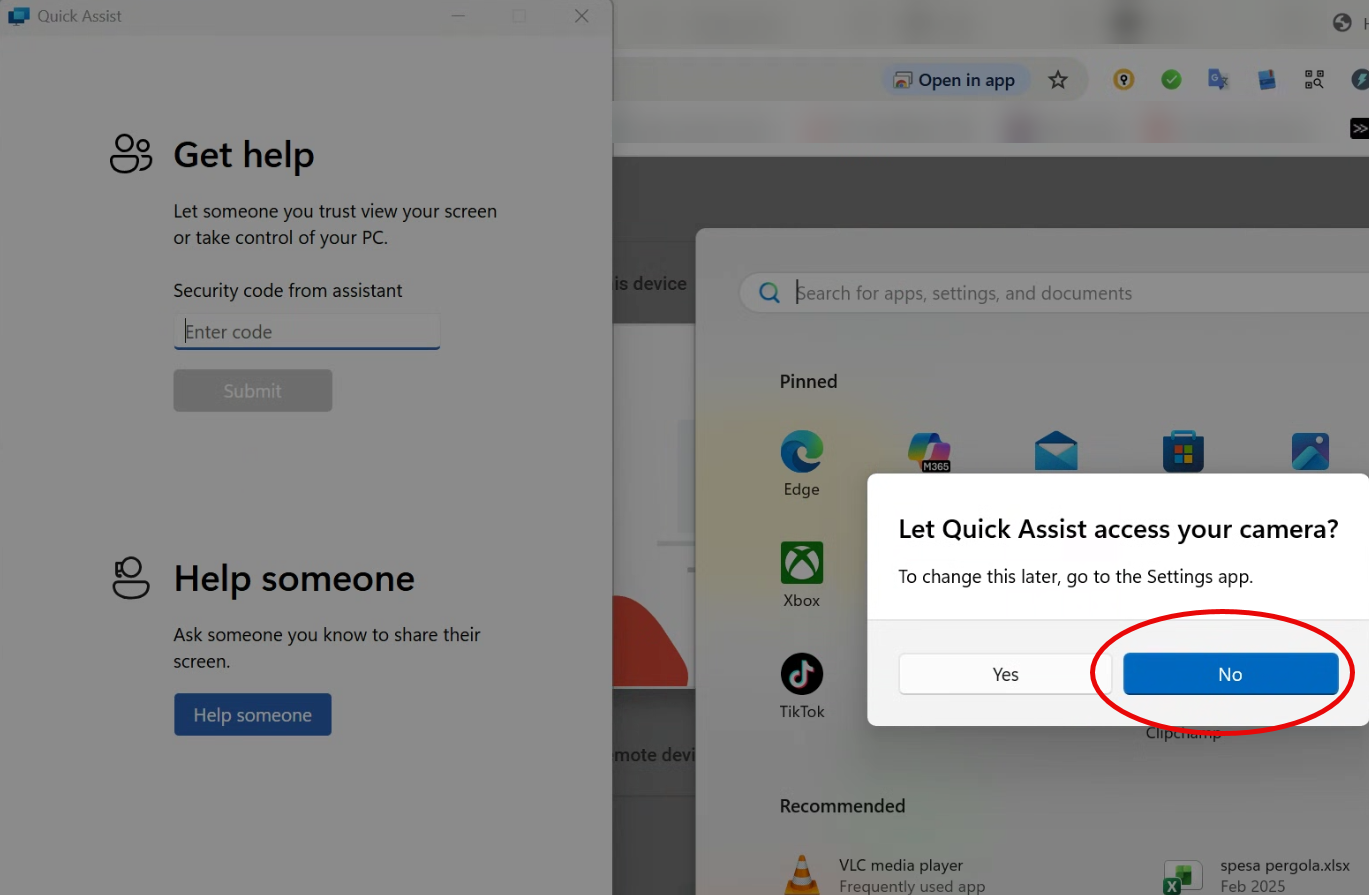The width and height of the screenshot is (1369, 895).
Task: Open the Mail envelope app icon
Action: (x=1056, y=452)
